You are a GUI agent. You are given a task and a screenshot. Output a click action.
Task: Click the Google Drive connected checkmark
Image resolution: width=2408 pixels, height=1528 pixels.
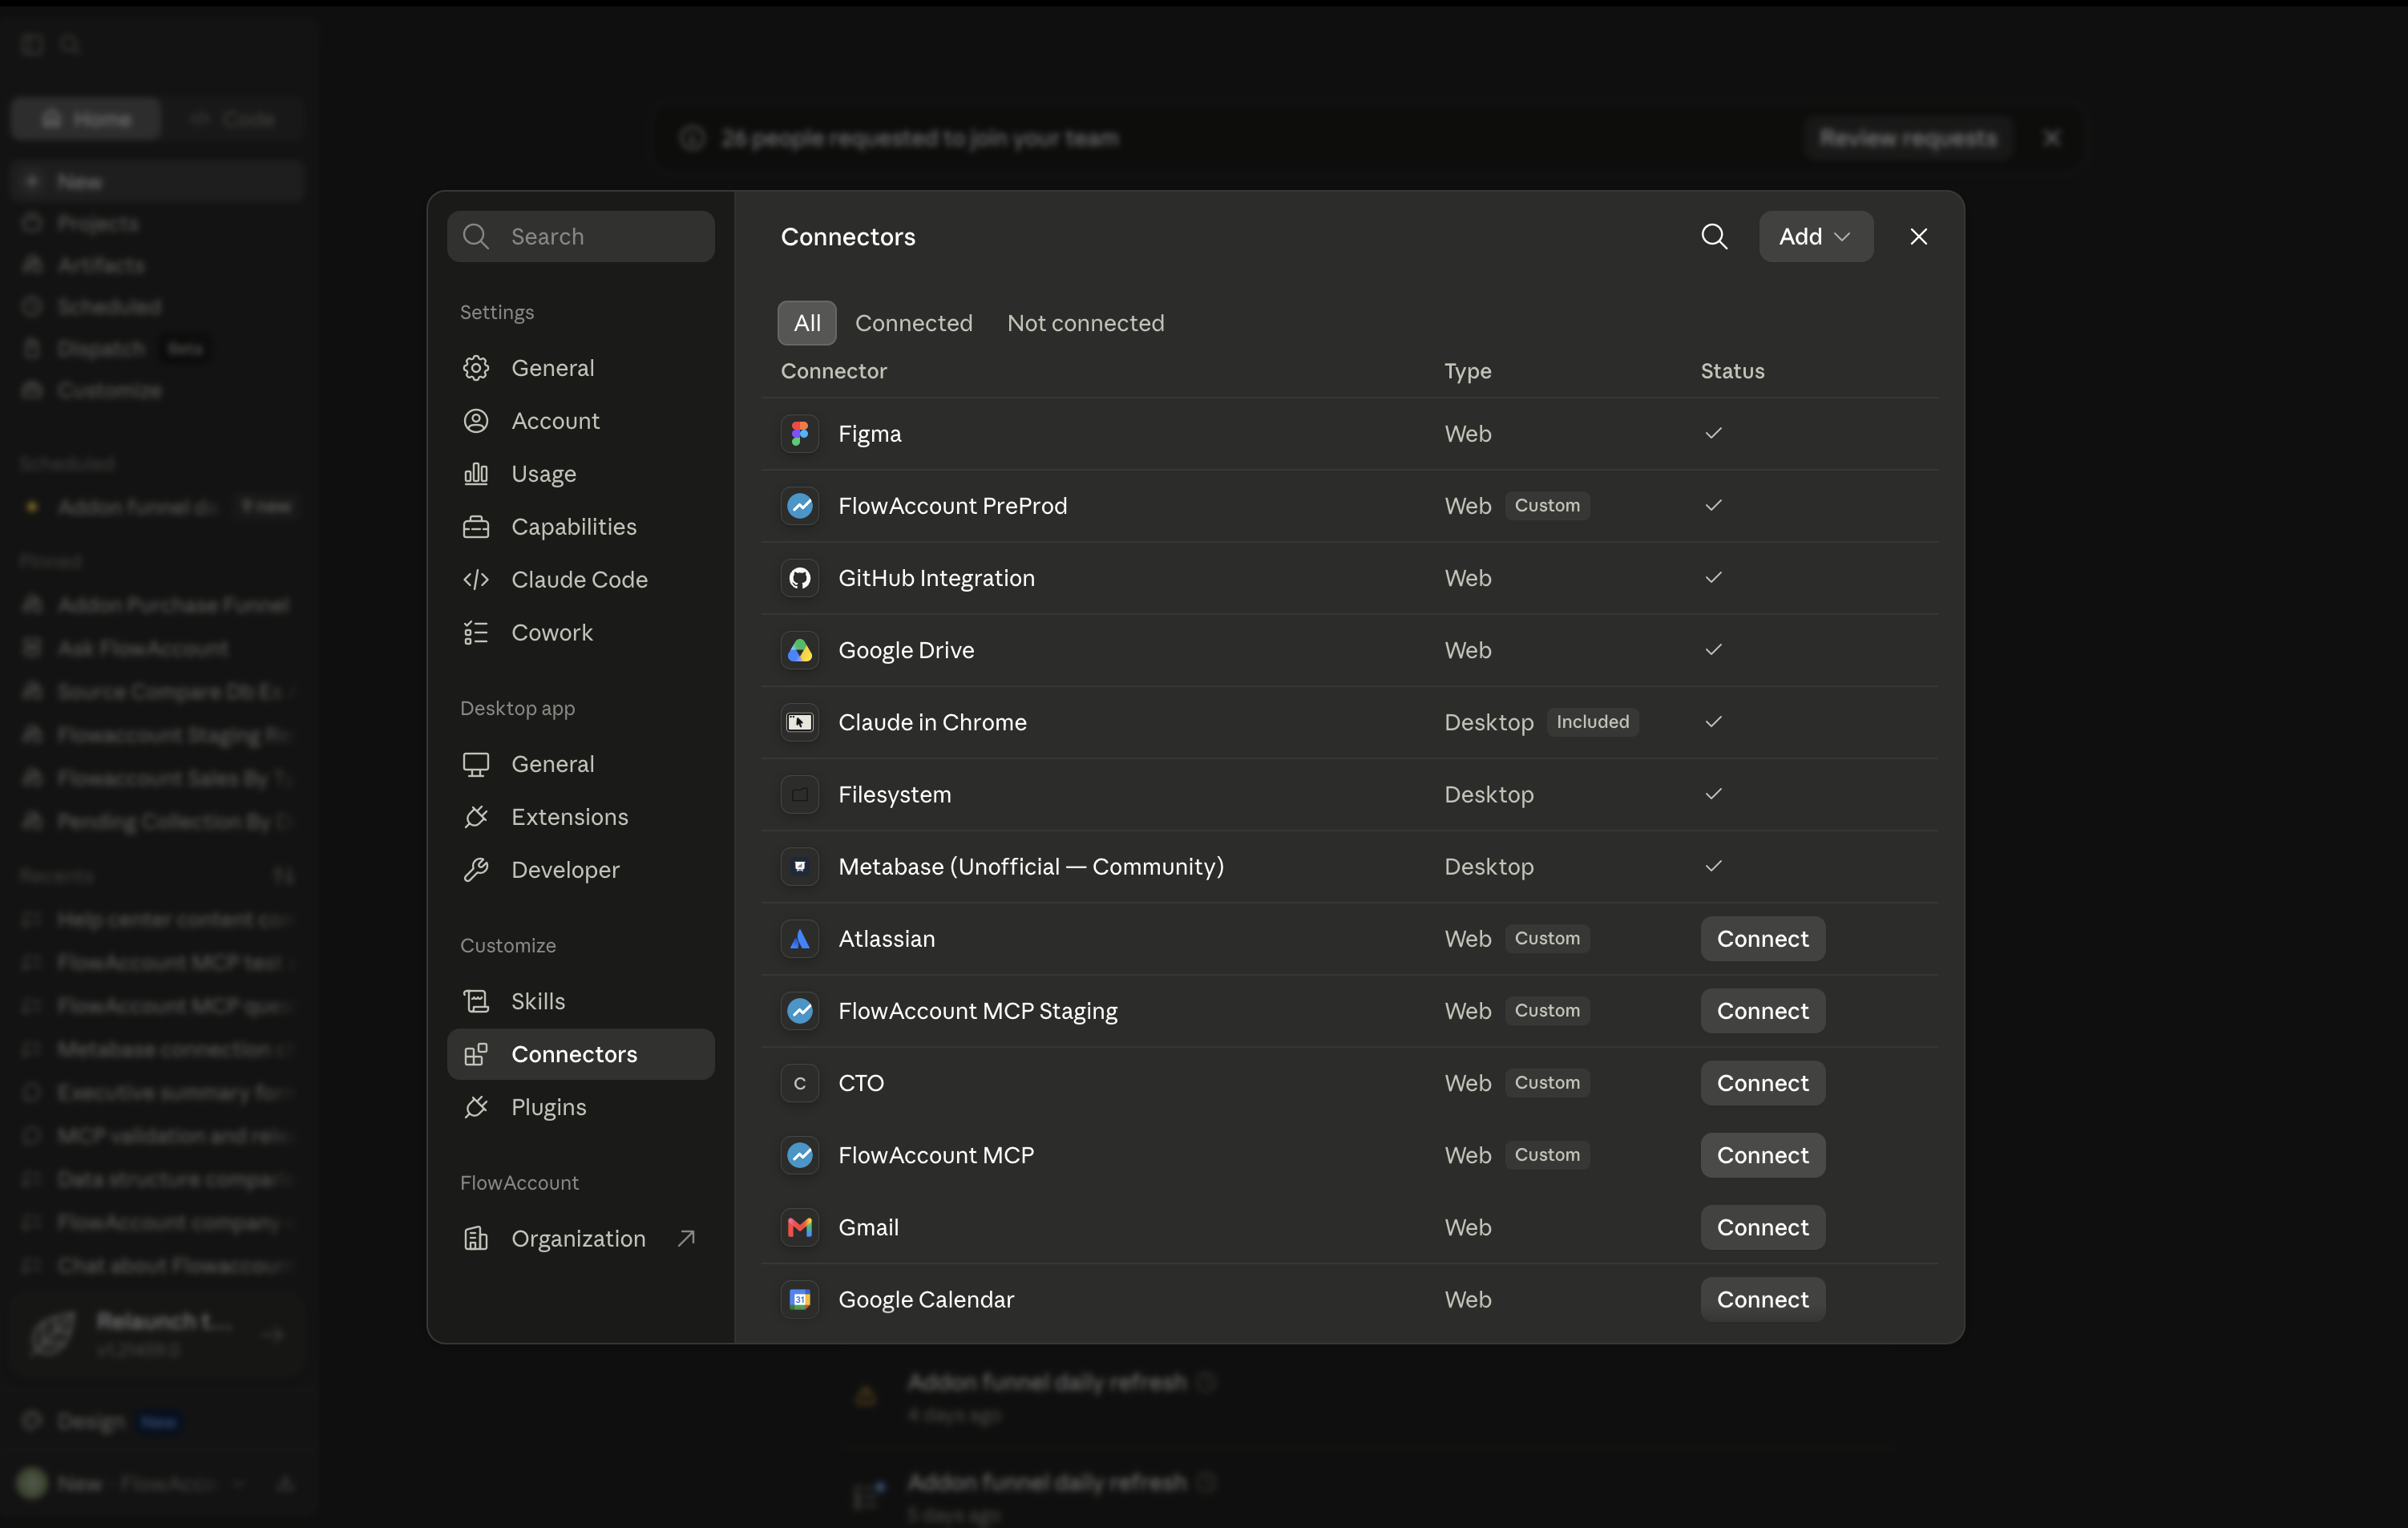[1713, 649]
